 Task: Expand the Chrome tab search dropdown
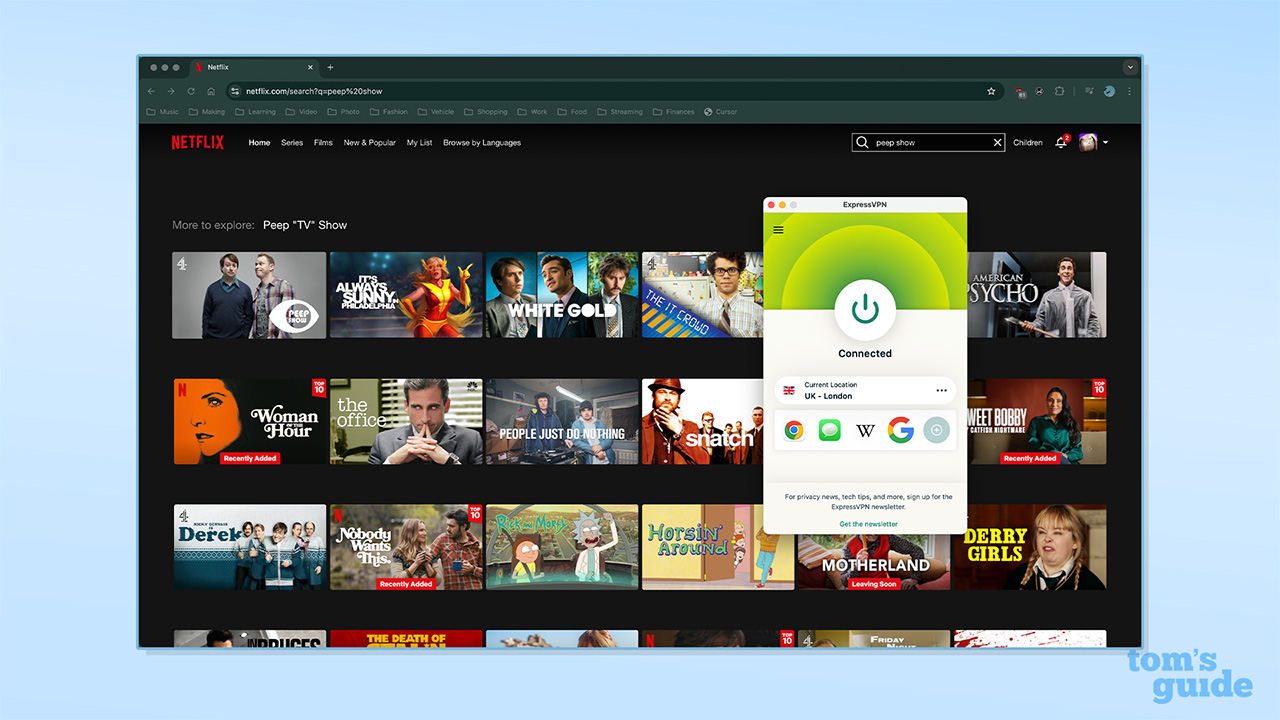pyautogui.click(x=1131, y=67)
